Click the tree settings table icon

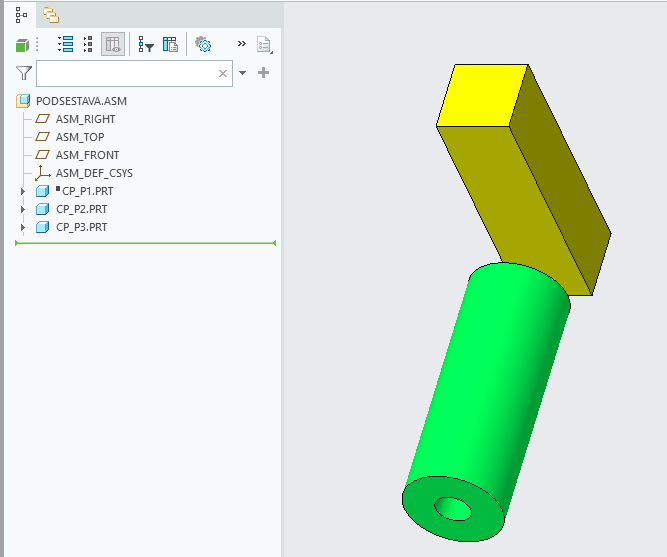[170, 44]
